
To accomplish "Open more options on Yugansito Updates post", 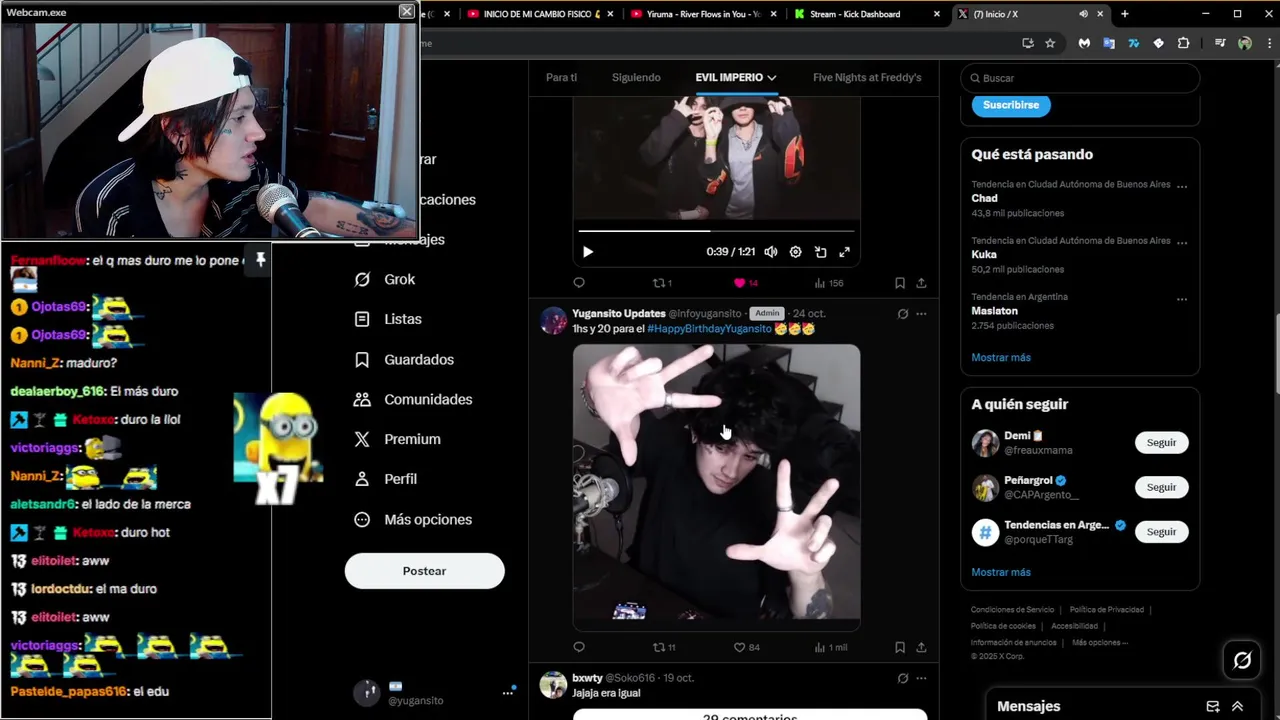I will [921, 314].
